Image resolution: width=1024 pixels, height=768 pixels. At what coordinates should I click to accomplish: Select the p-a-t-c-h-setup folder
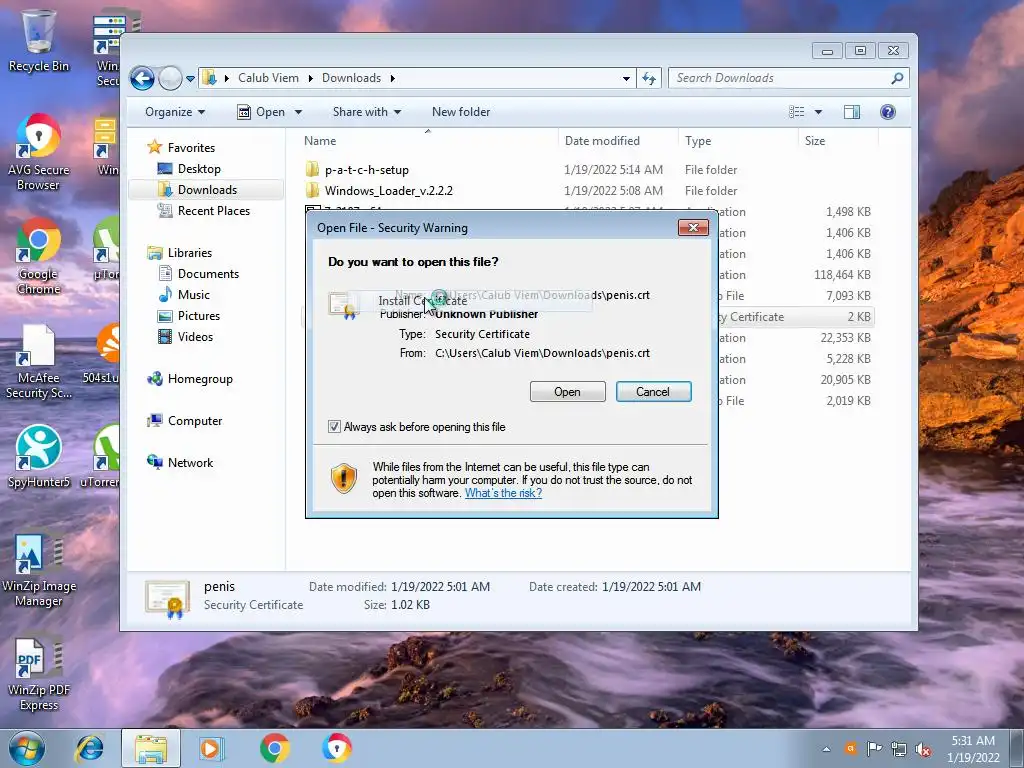(366, 170)
